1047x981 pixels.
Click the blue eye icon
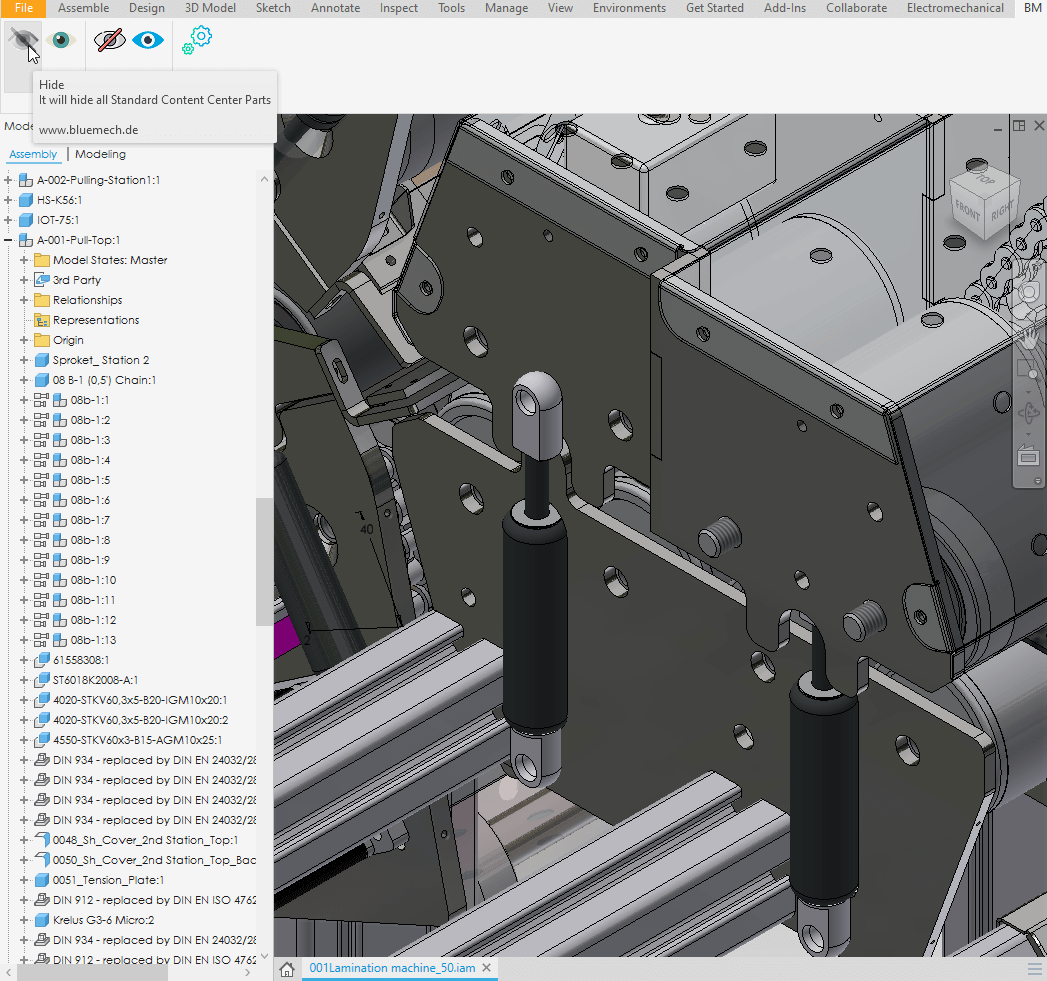point(148,40)
